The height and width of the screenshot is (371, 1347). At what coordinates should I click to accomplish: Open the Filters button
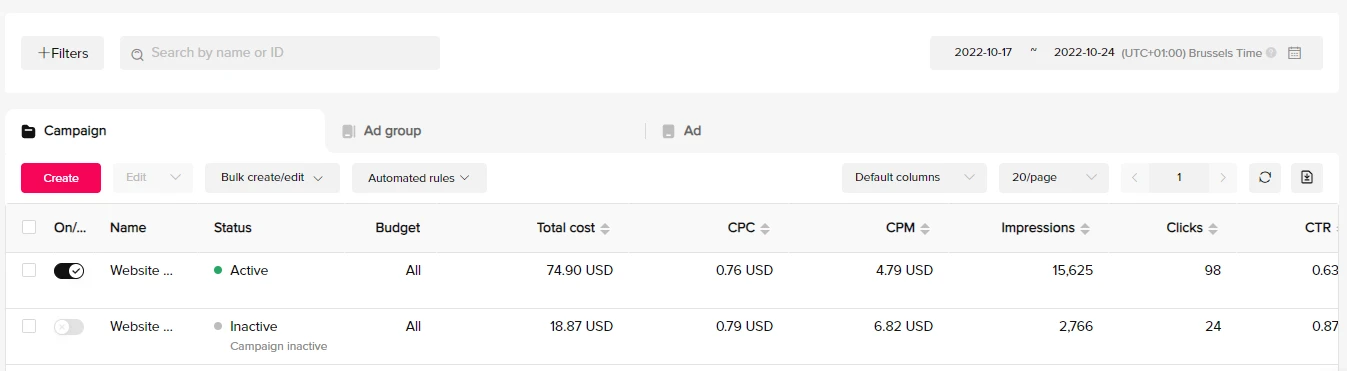tap(62, 53)
